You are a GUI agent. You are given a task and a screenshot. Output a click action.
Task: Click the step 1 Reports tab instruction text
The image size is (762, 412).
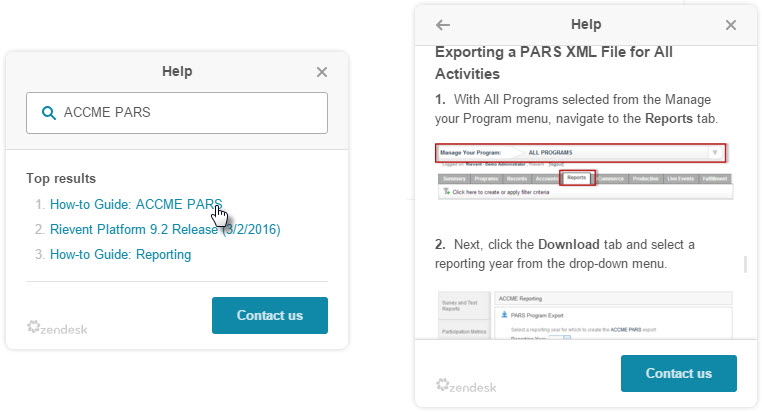pyautogui.click(x=576, y=109)
